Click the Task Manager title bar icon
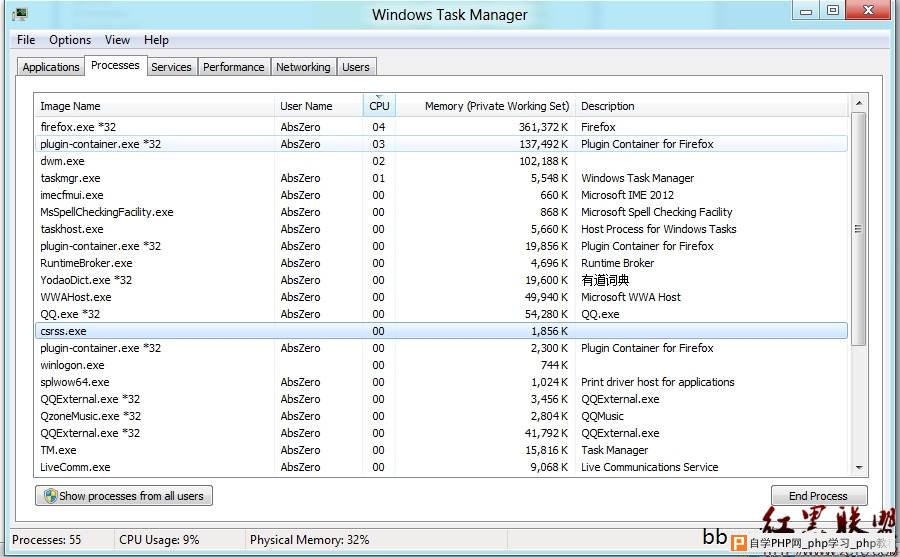 19,14
